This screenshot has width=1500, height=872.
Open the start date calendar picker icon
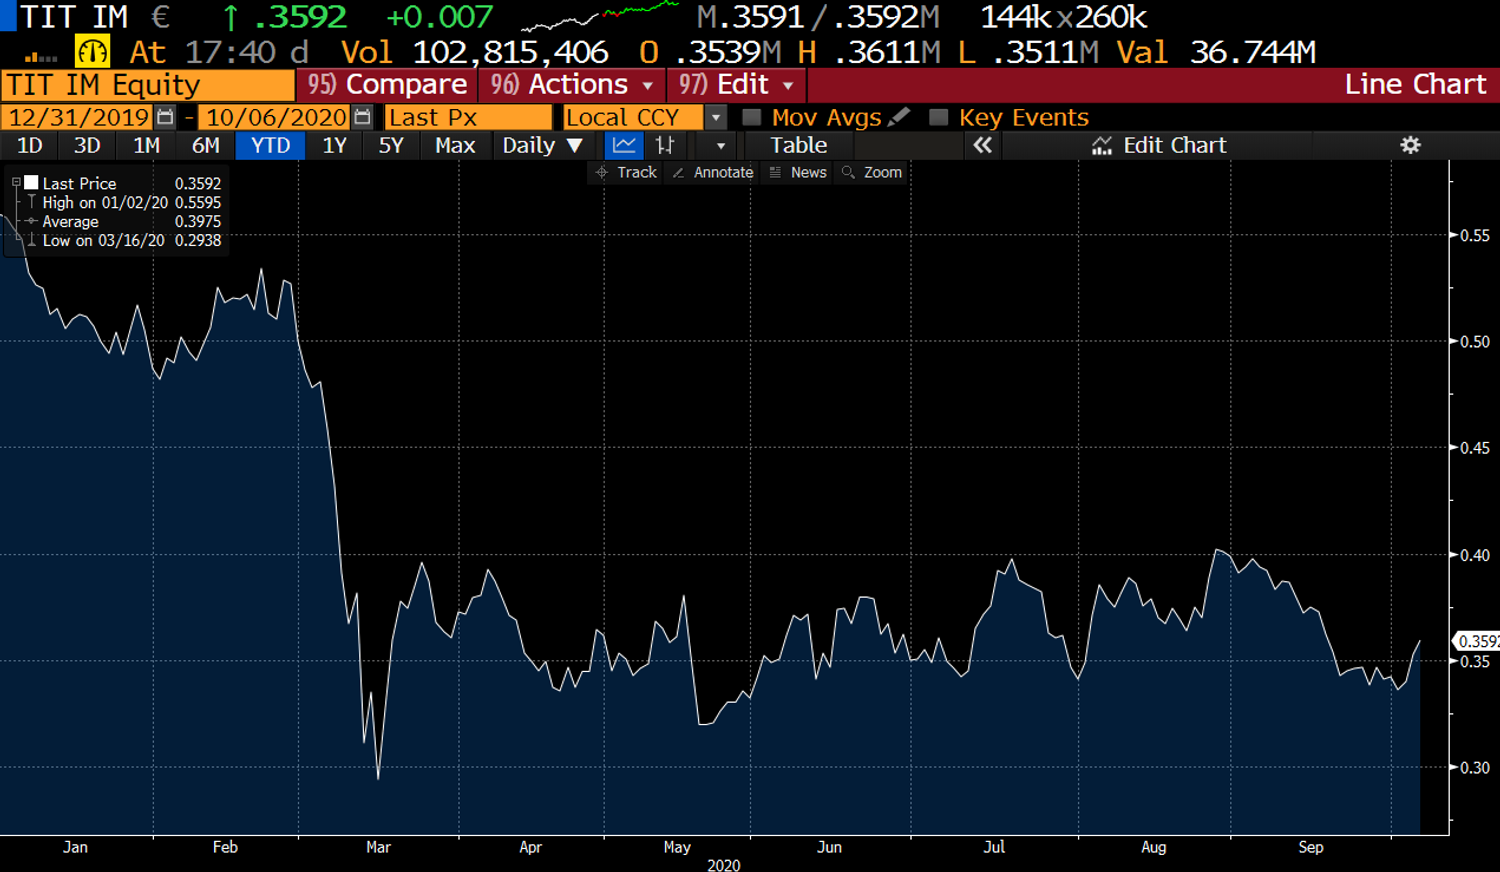(166, 118)
